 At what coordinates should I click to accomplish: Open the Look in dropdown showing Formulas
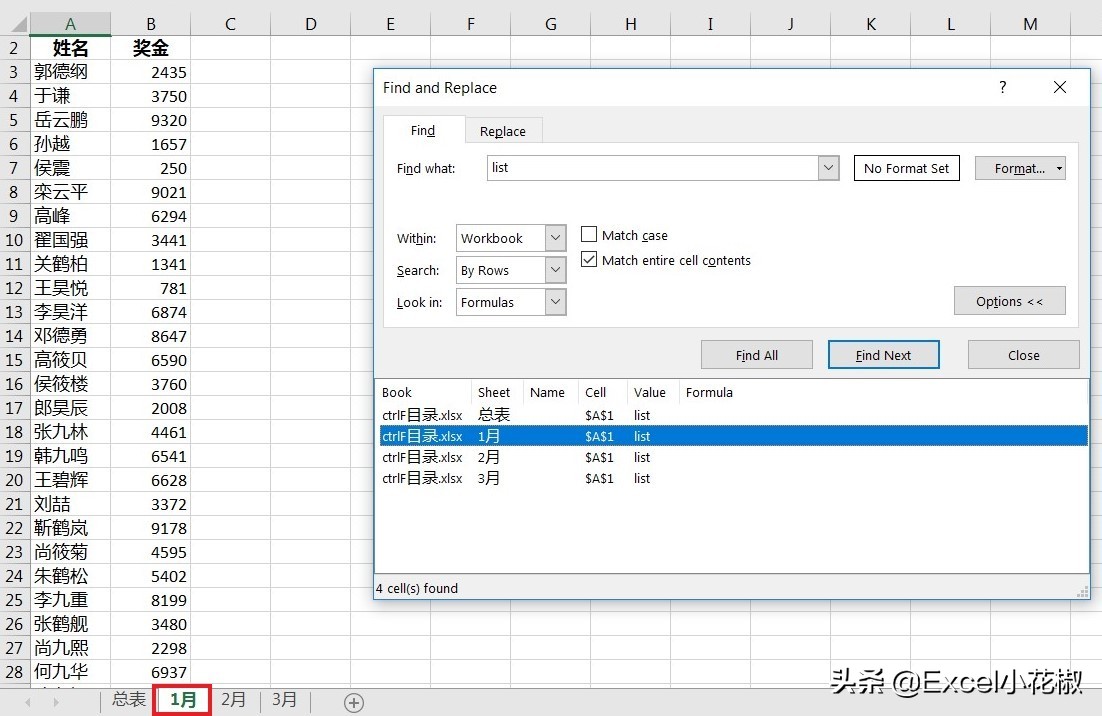(x=555, y=302)
